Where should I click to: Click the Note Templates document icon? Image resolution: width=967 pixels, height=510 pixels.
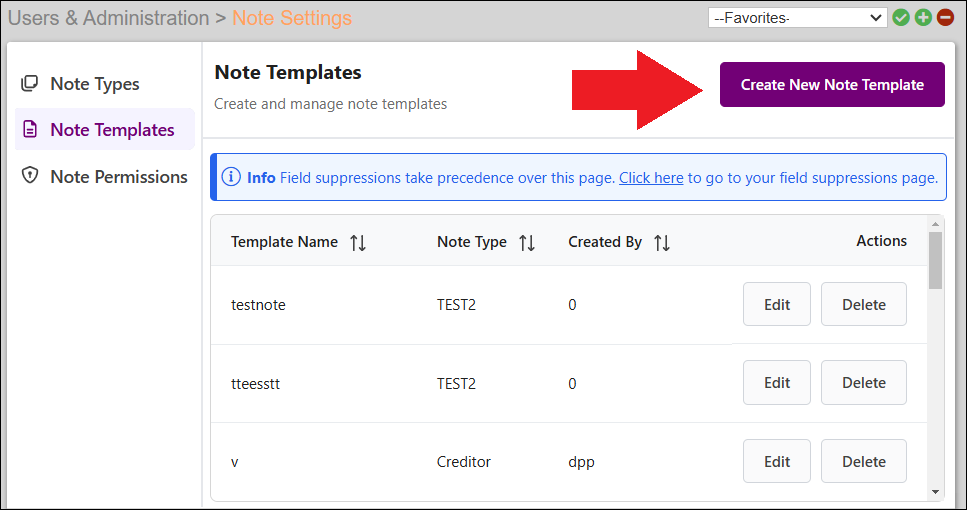(x=30, y=130)
